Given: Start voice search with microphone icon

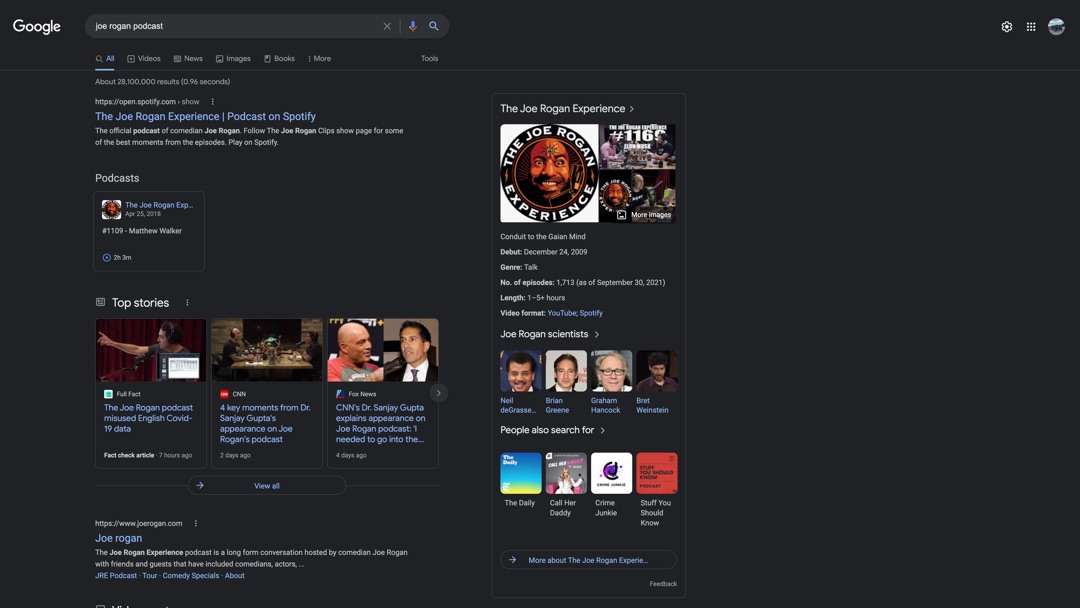Looking at the screenshot, I should point(413,26).
